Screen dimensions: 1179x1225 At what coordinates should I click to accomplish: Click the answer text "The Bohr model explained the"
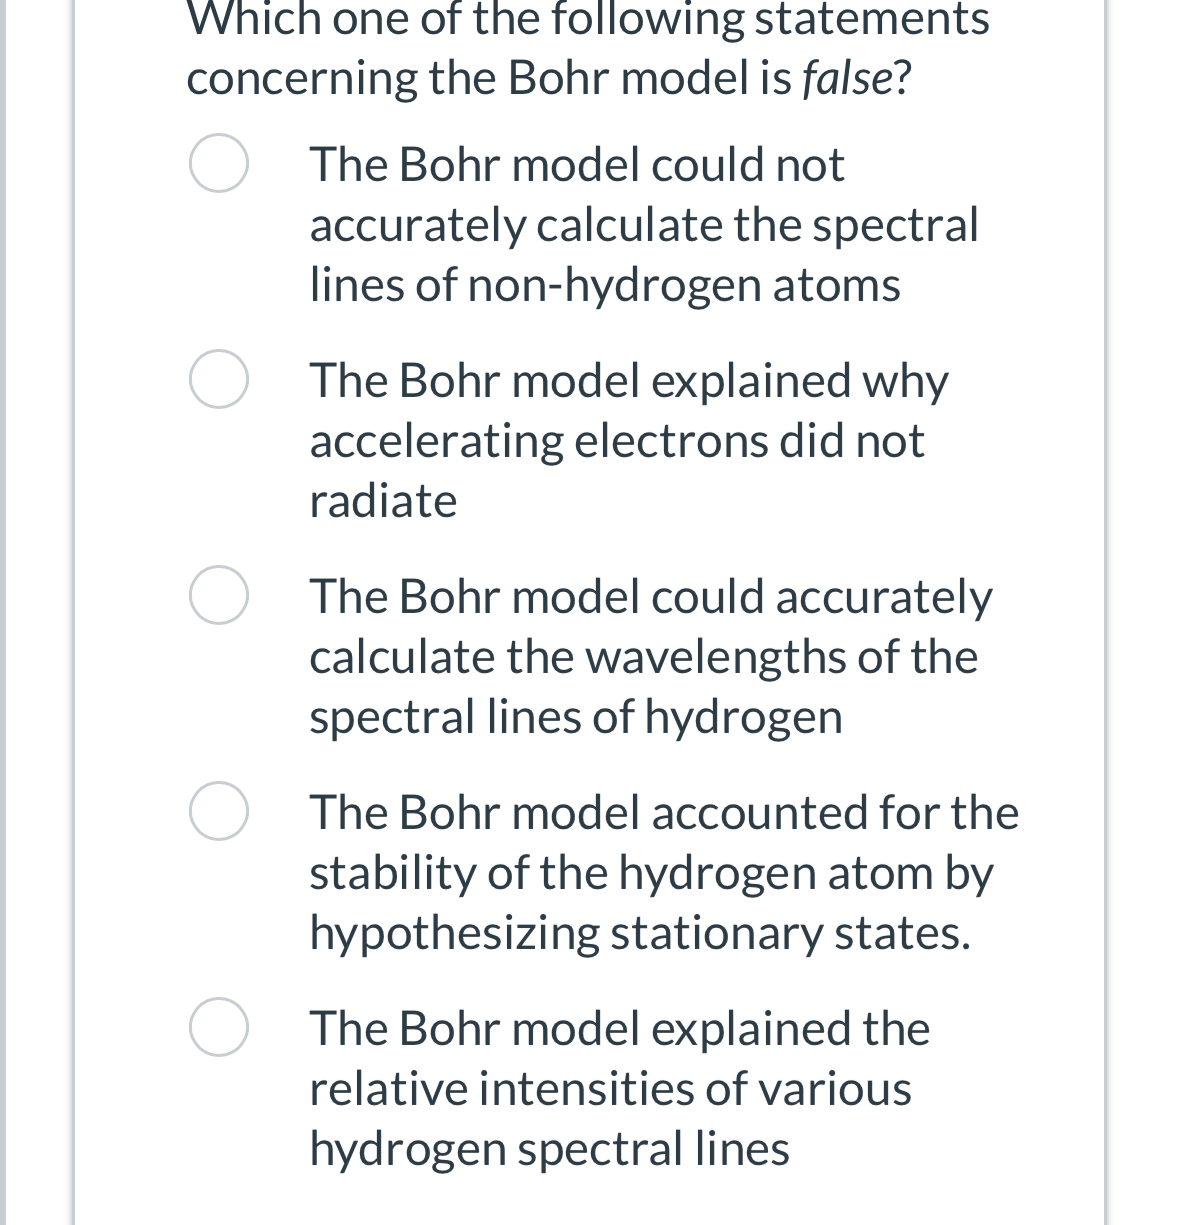coord(620,1029)
